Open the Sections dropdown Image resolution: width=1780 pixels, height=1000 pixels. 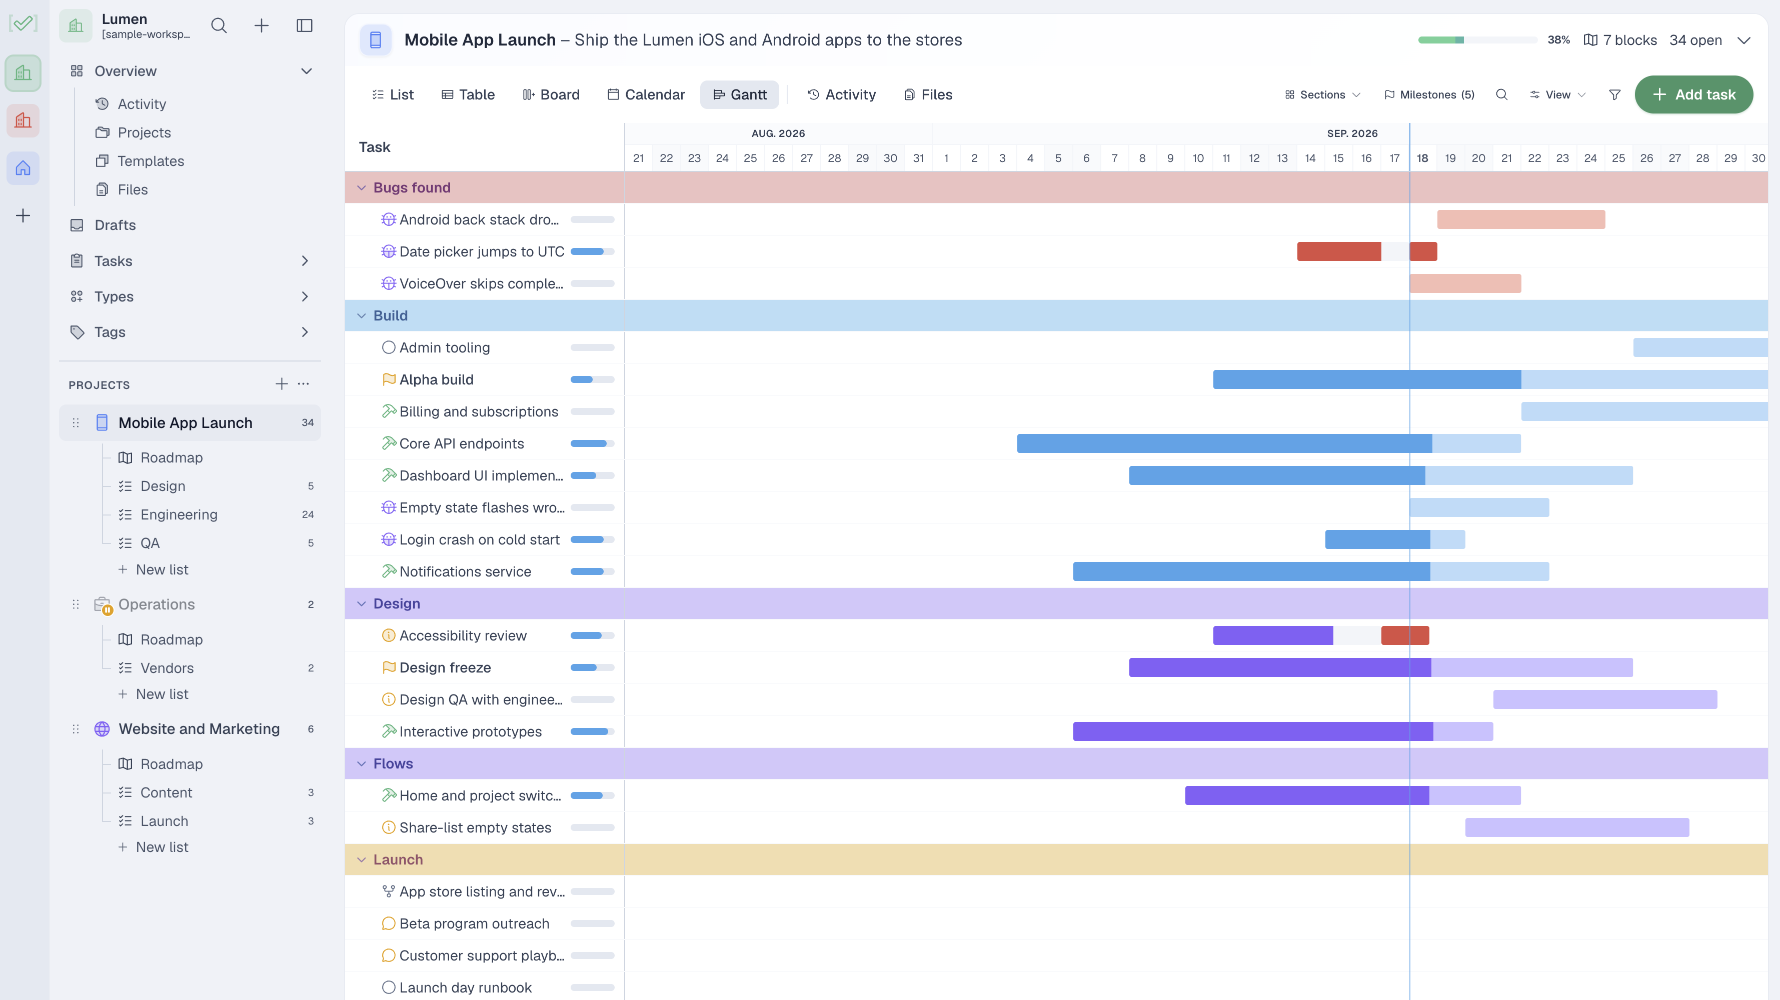(1322, 95)
